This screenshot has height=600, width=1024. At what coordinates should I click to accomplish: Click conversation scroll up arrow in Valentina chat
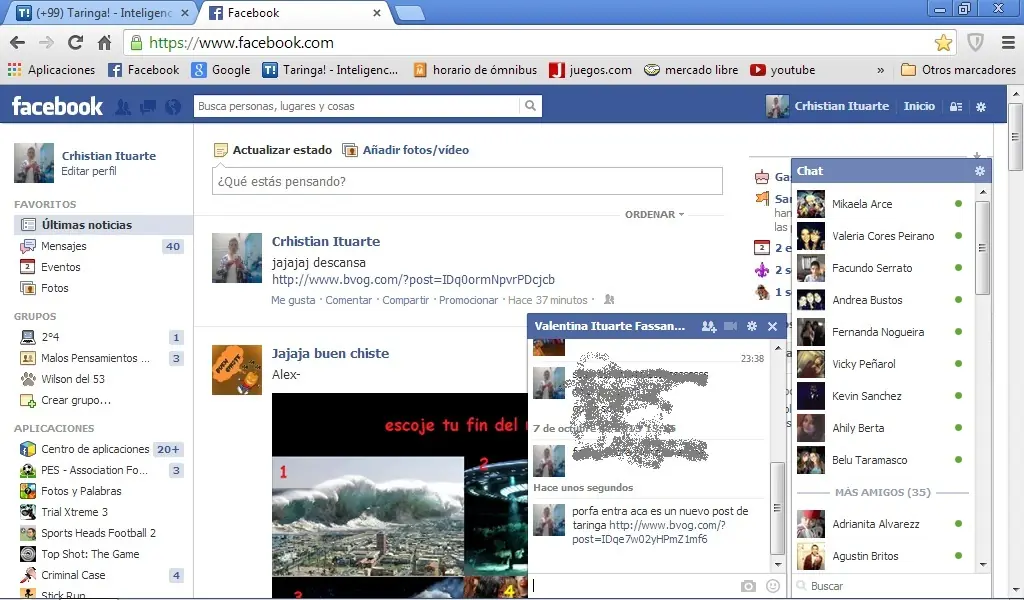(x=778, y=348)
